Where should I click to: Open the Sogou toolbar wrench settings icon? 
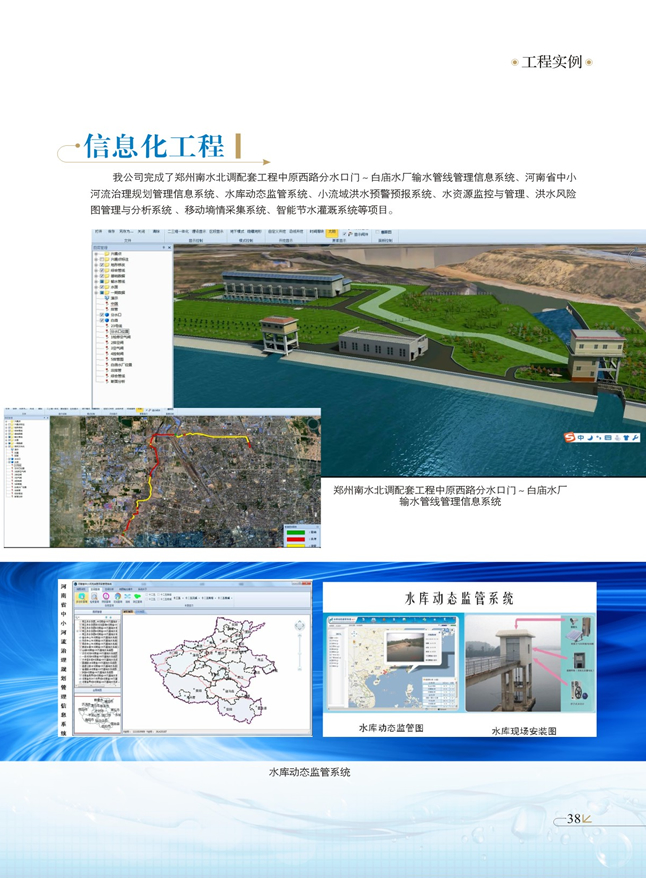pos(637,438)
